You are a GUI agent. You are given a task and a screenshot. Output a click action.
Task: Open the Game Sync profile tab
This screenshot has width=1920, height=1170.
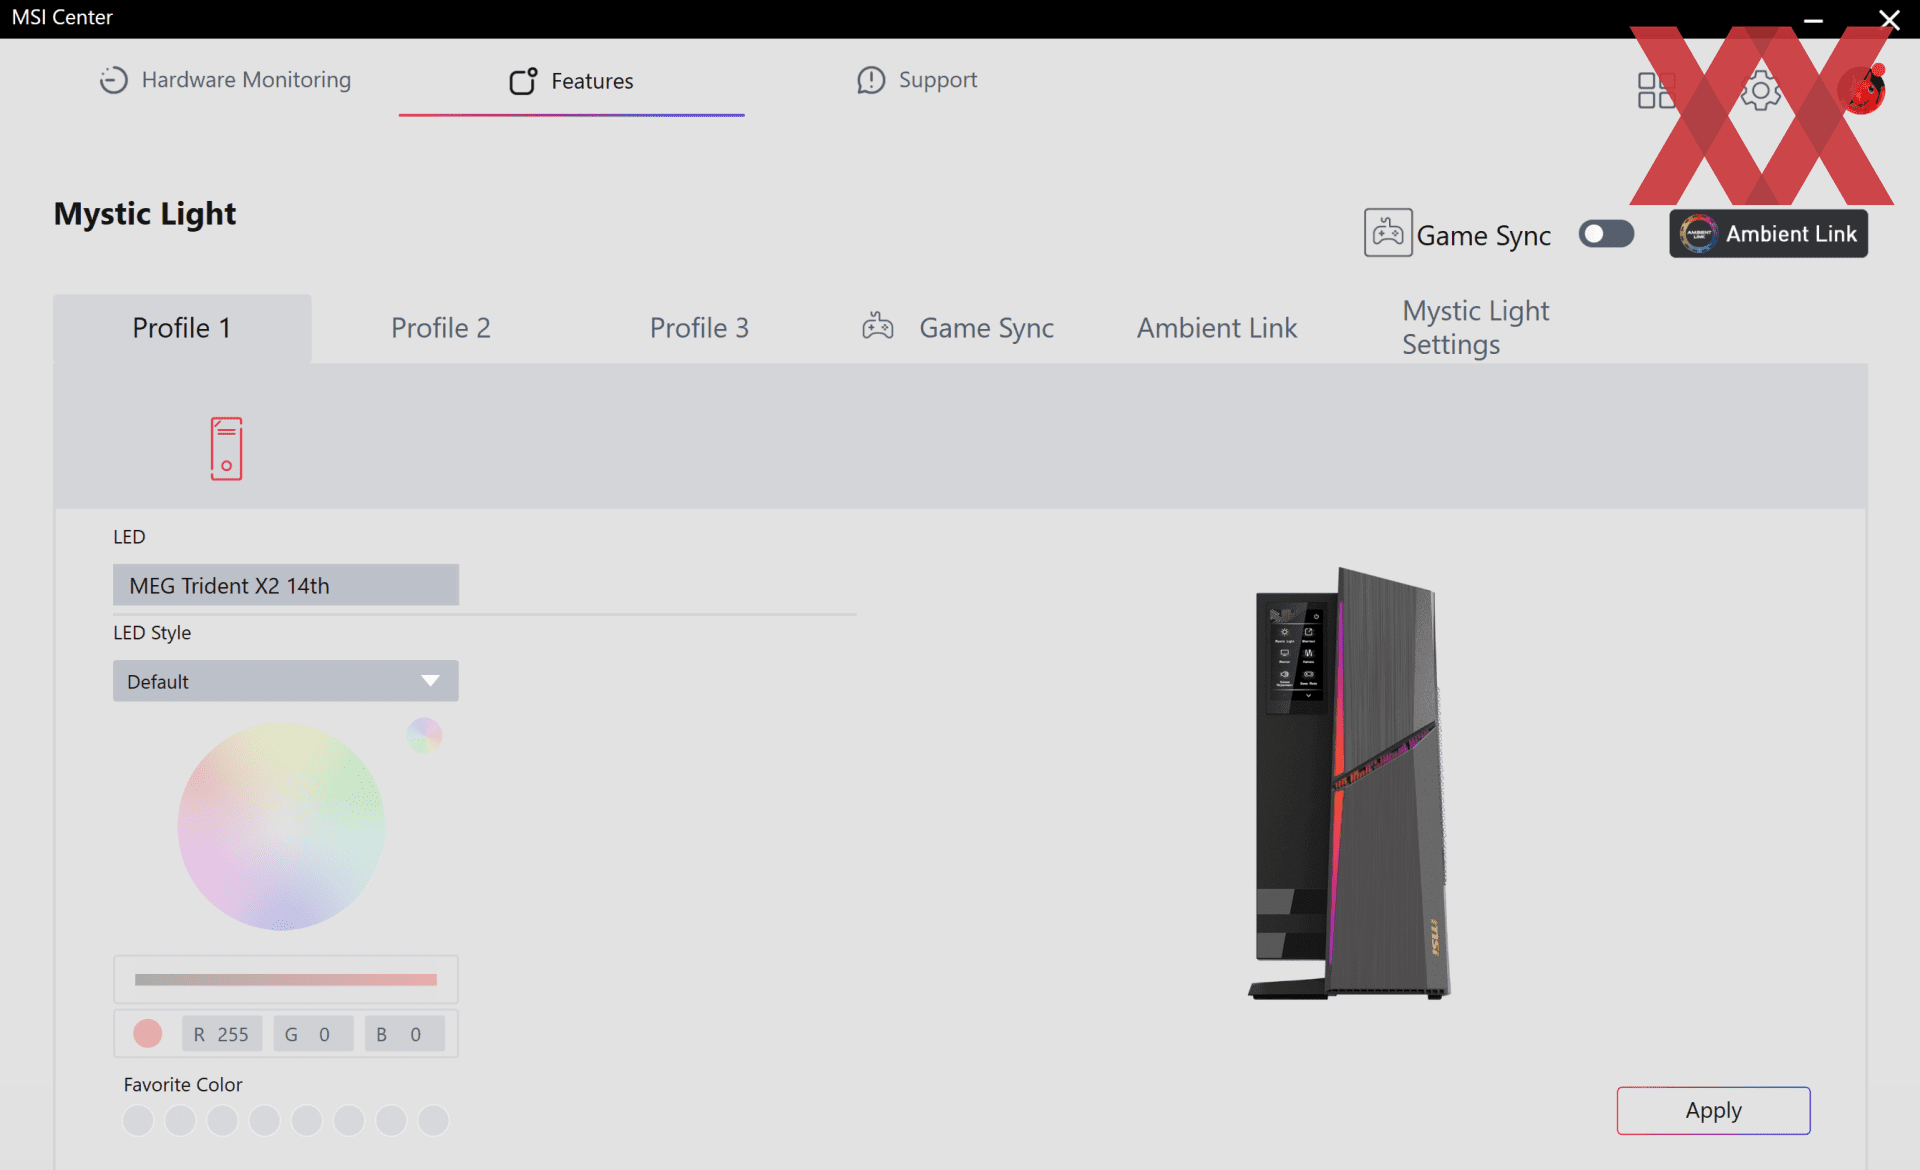click(x=958, y=328)
